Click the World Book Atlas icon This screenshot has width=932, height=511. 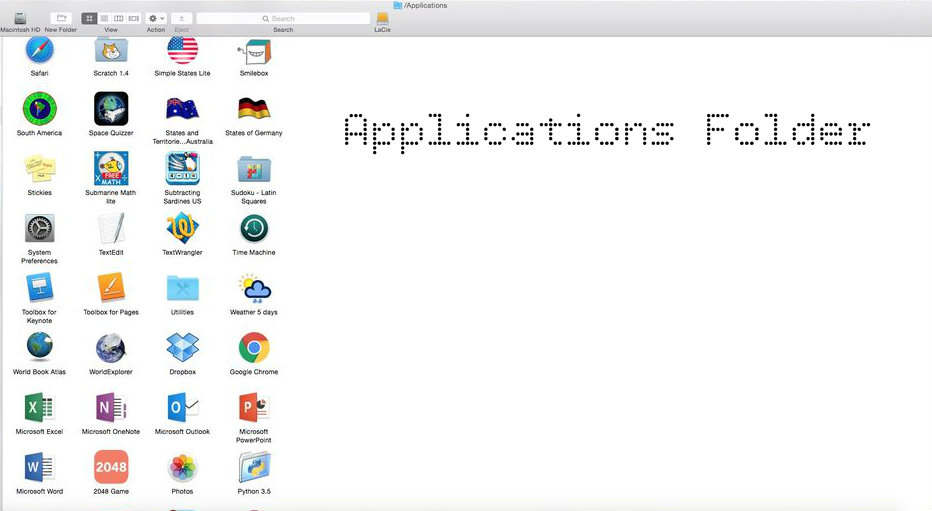pyautogui.click(x=40, y=347)
